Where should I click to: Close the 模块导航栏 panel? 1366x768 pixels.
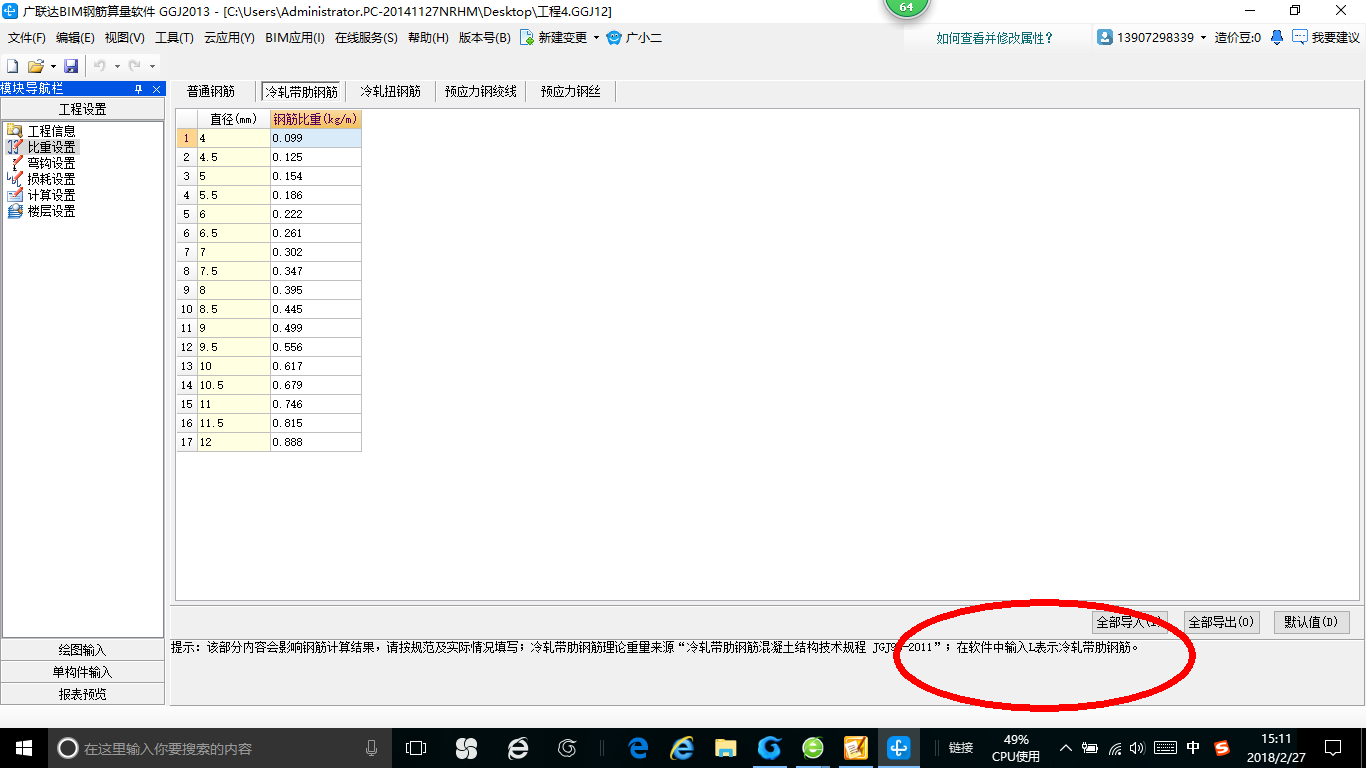(156, 89)
